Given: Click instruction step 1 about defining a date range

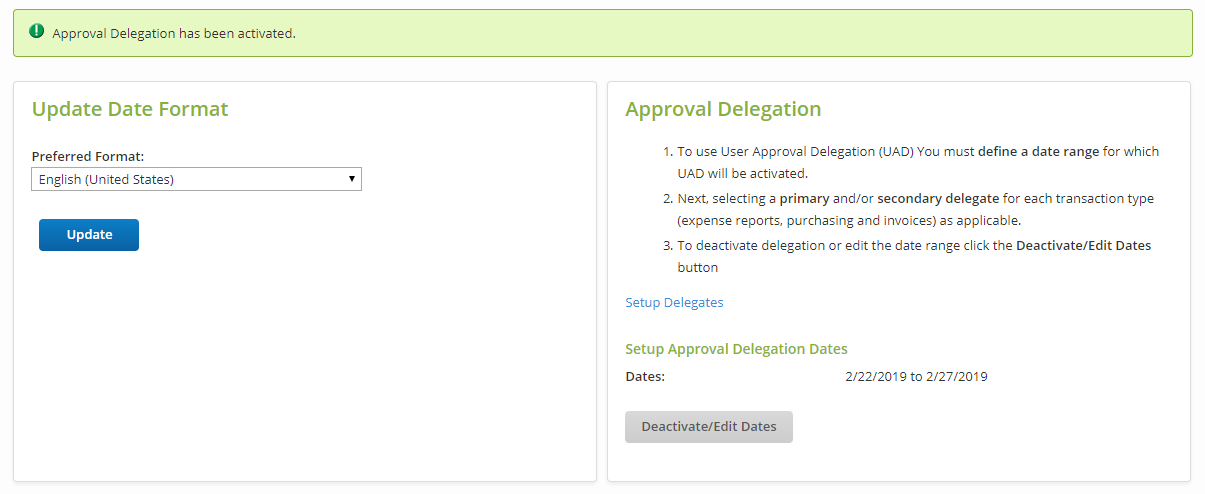Looking at the screenshot, I should pos(917,162).
